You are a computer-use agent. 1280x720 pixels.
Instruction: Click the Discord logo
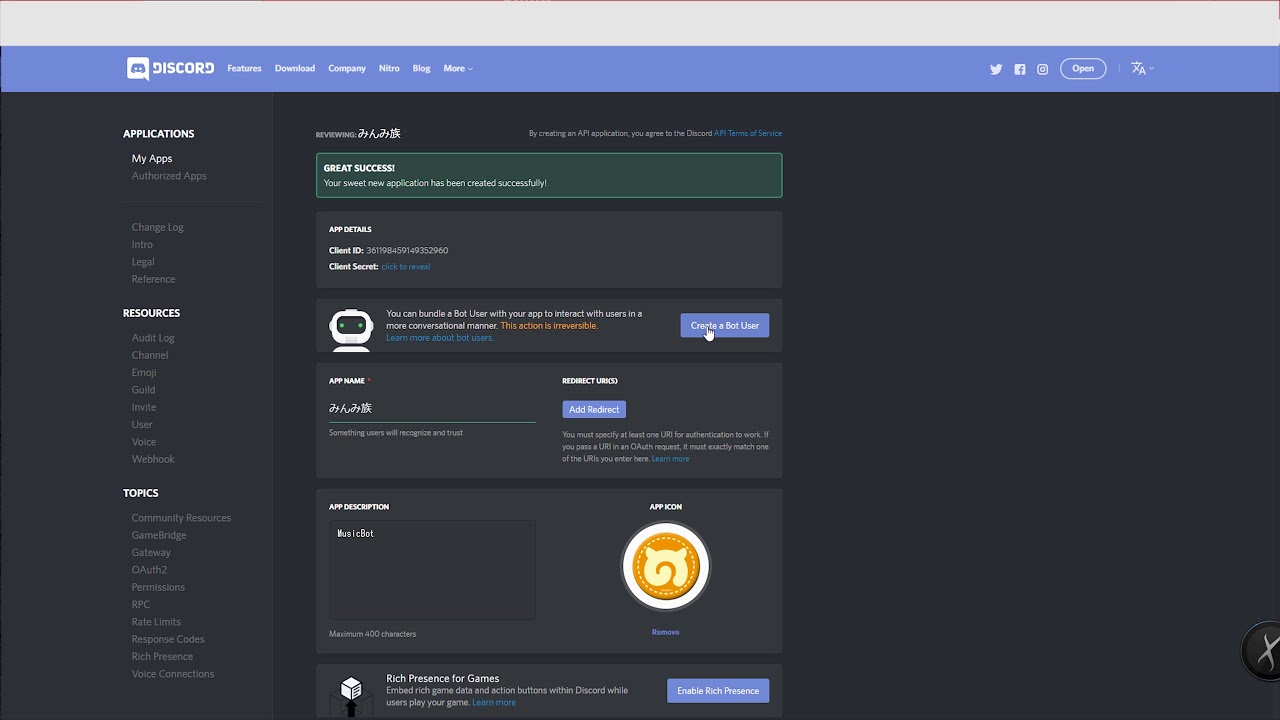[170, 68]
